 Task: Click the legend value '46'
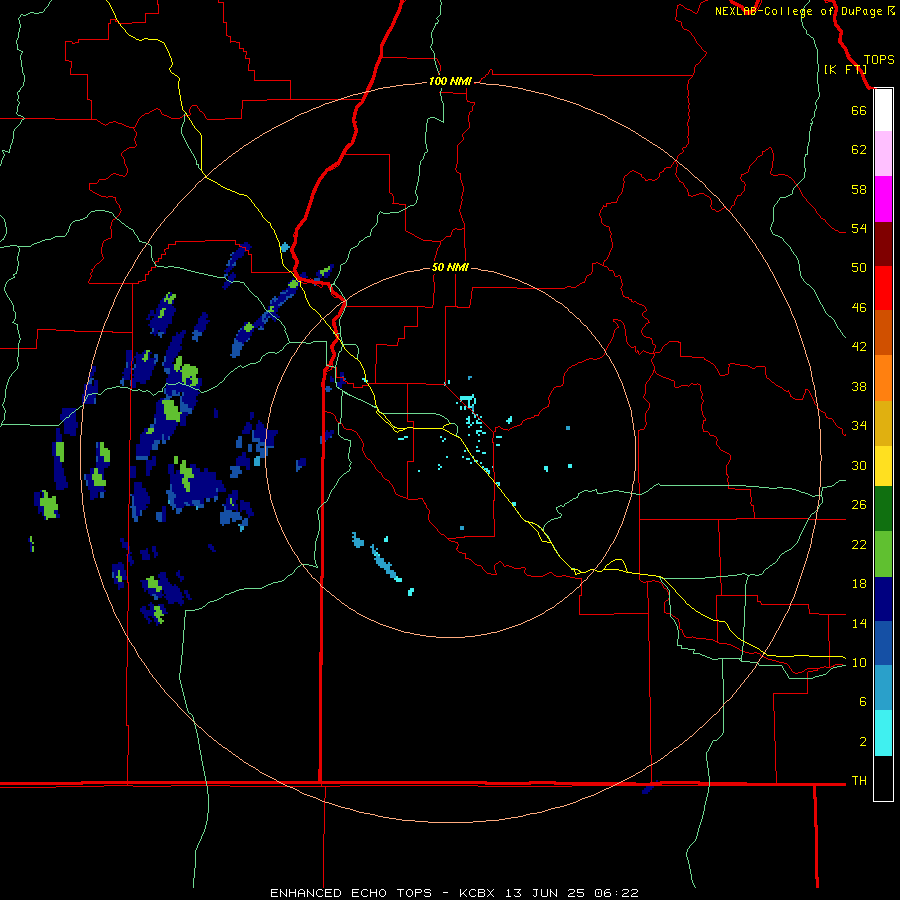coord(859,308)
